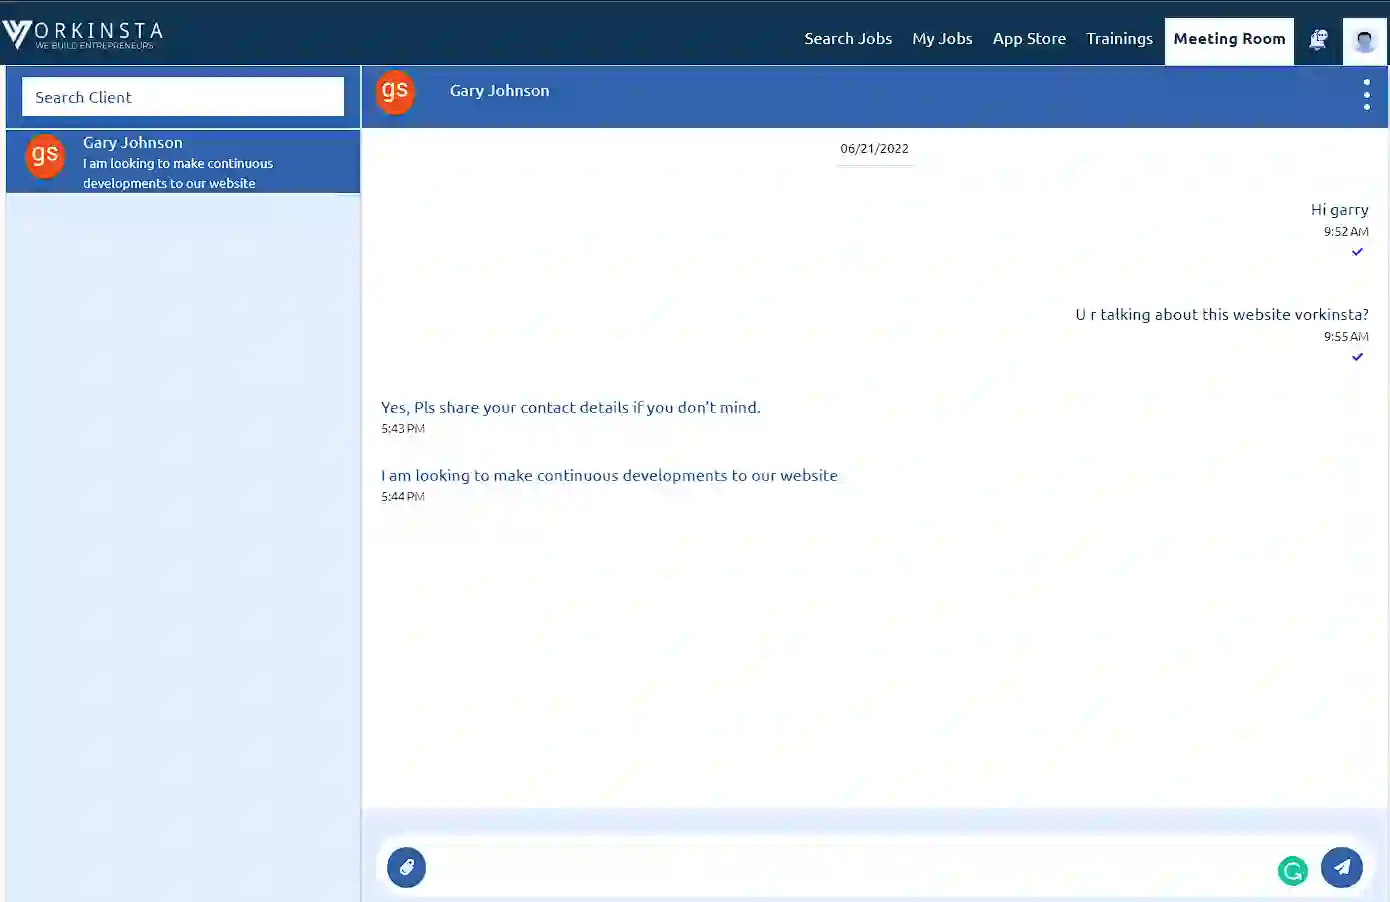Click the 9:55 AM timestamp

pos(1346,337)
